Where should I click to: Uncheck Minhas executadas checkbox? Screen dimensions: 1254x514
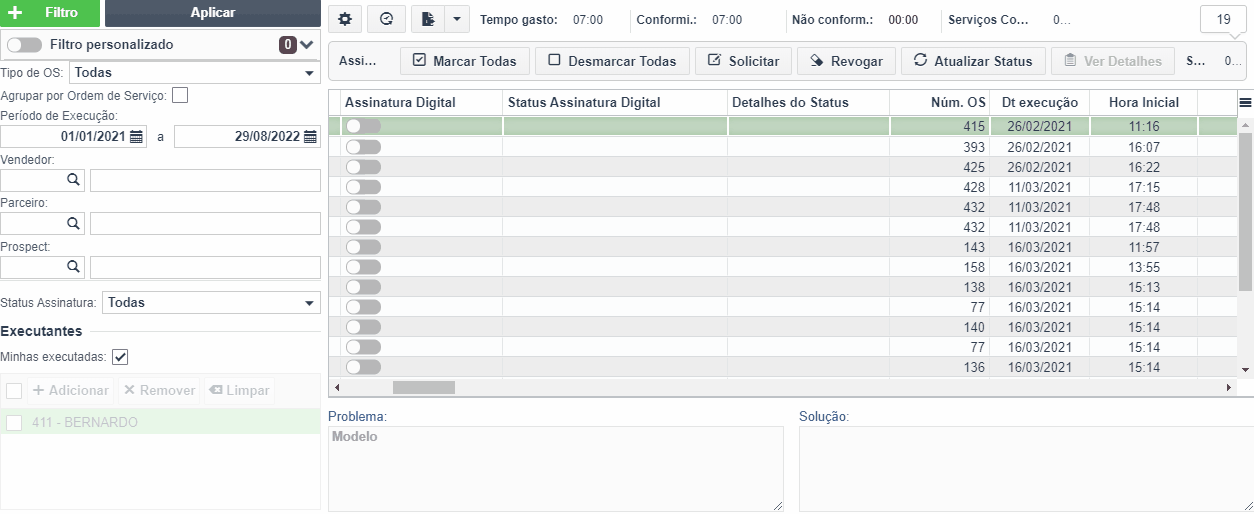tap(120, 356)
